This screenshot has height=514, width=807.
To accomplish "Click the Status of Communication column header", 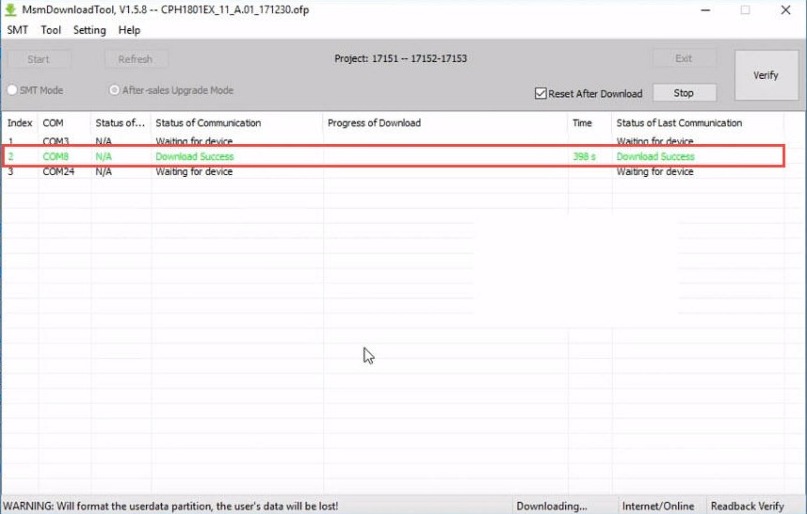I will click(208, 123).
